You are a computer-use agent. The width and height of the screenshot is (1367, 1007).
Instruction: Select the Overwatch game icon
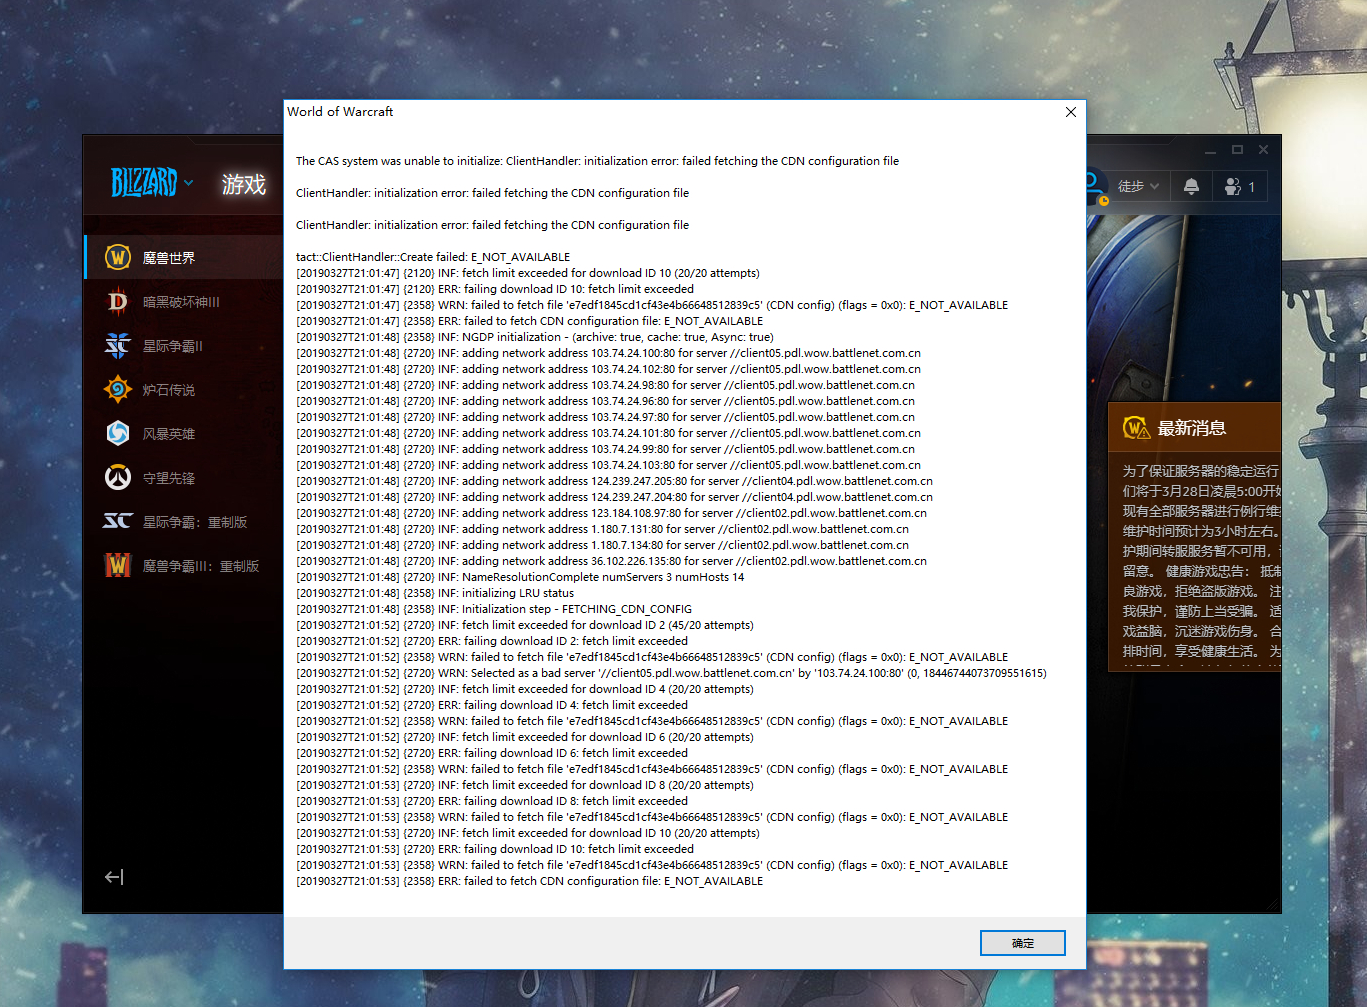[118, 477]
